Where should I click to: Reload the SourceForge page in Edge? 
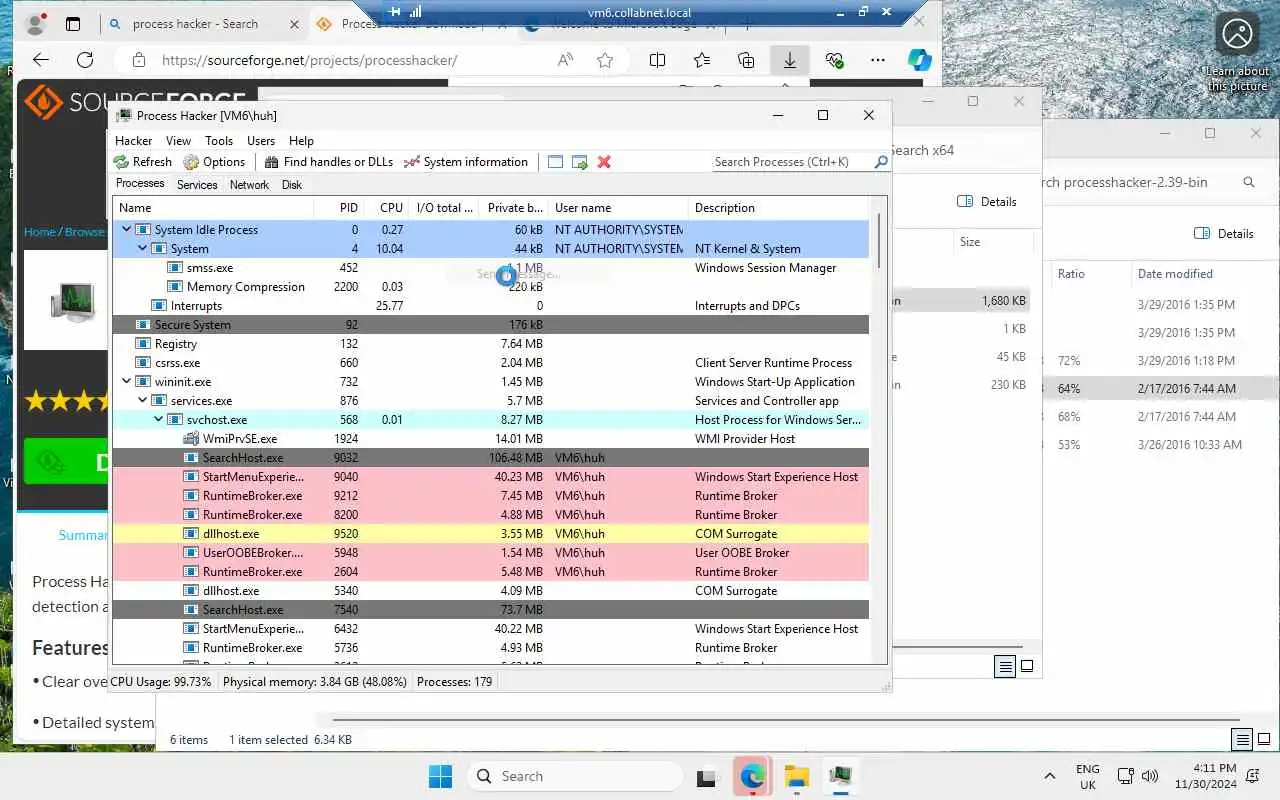click(x=85, y=60)
